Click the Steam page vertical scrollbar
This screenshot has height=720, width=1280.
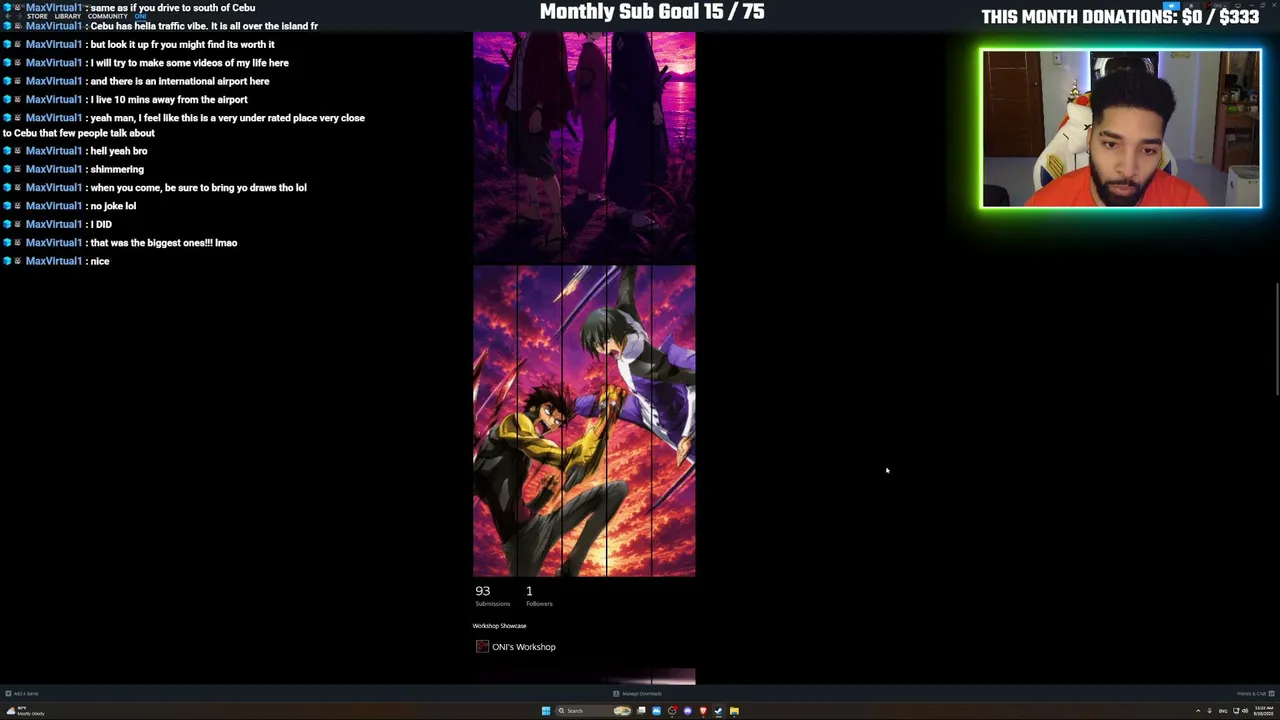pos(1276,340)
